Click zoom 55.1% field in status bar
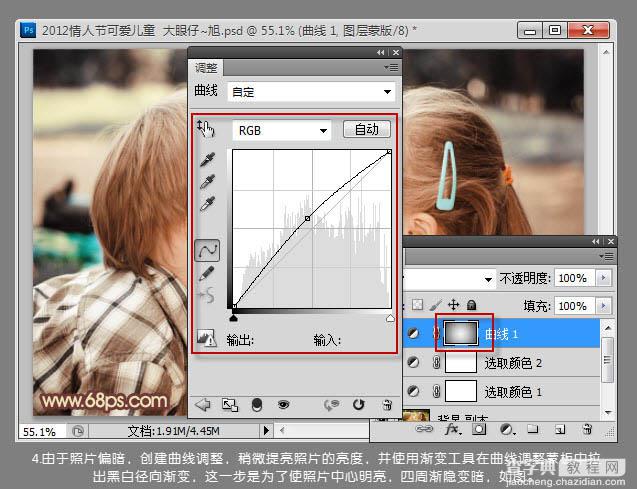This screenshot has height=489, width=637. [42, 431]
